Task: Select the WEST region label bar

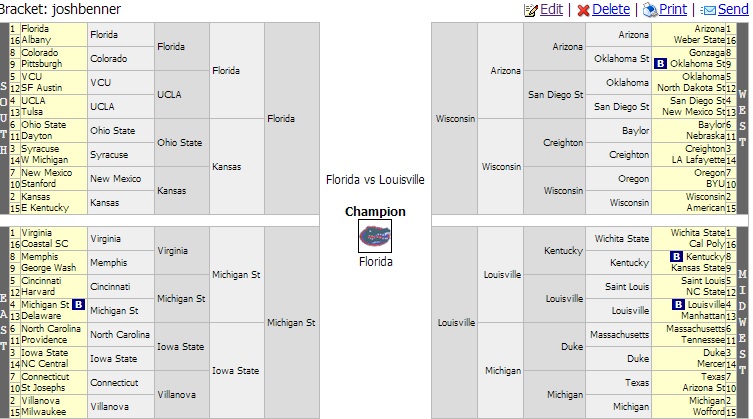Action: pyautogui.click(x=742, y=116)
